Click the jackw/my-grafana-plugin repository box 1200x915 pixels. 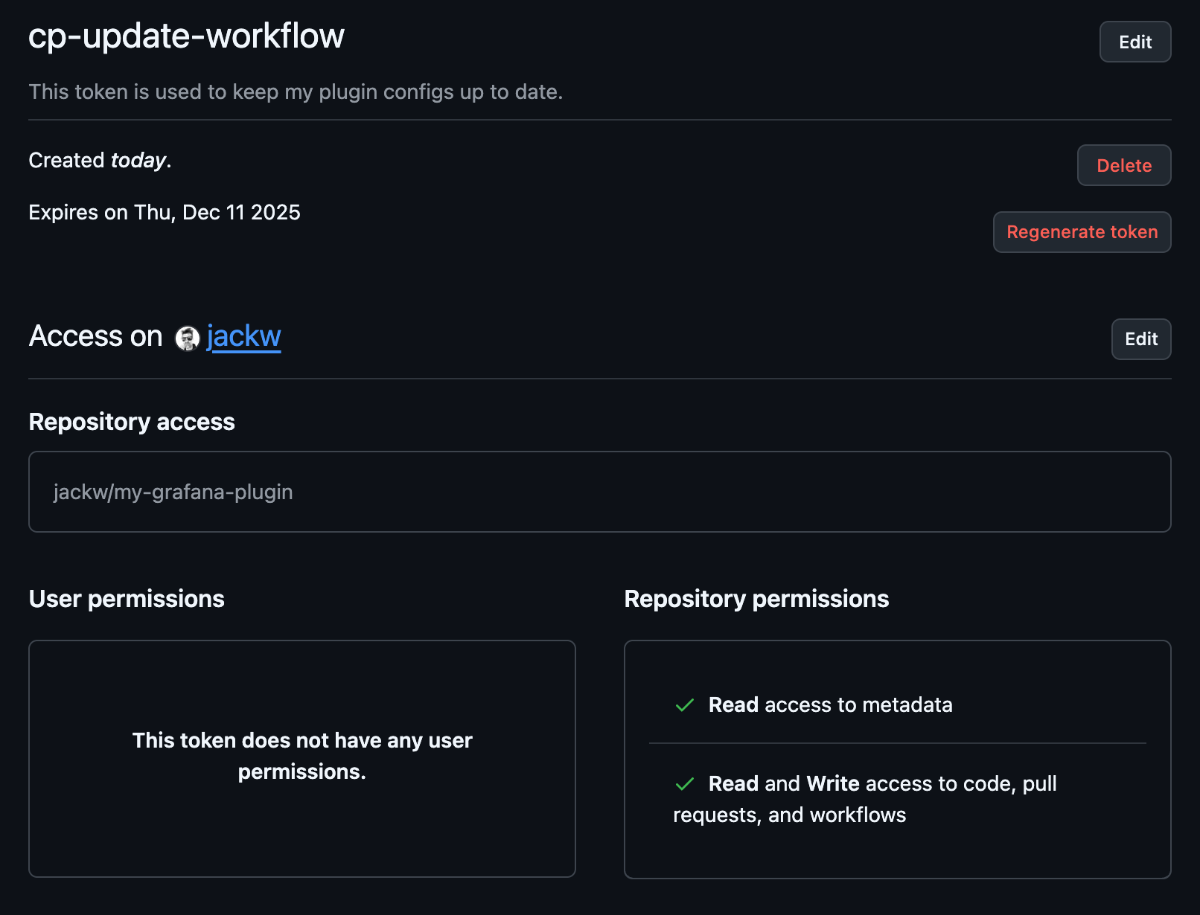(599, 492)
